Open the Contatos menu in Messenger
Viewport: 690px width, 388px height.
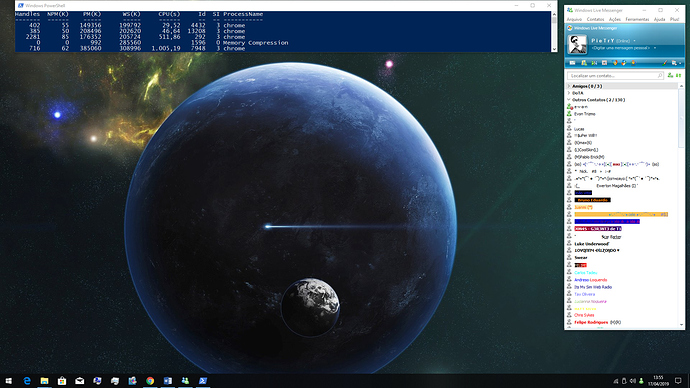595,19
